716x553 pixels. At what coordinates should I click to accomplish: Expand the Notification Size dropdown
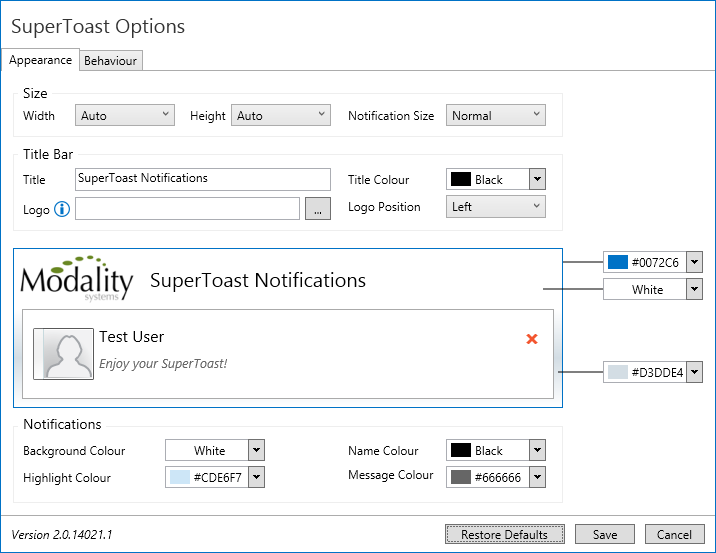(x=496, y=115)
